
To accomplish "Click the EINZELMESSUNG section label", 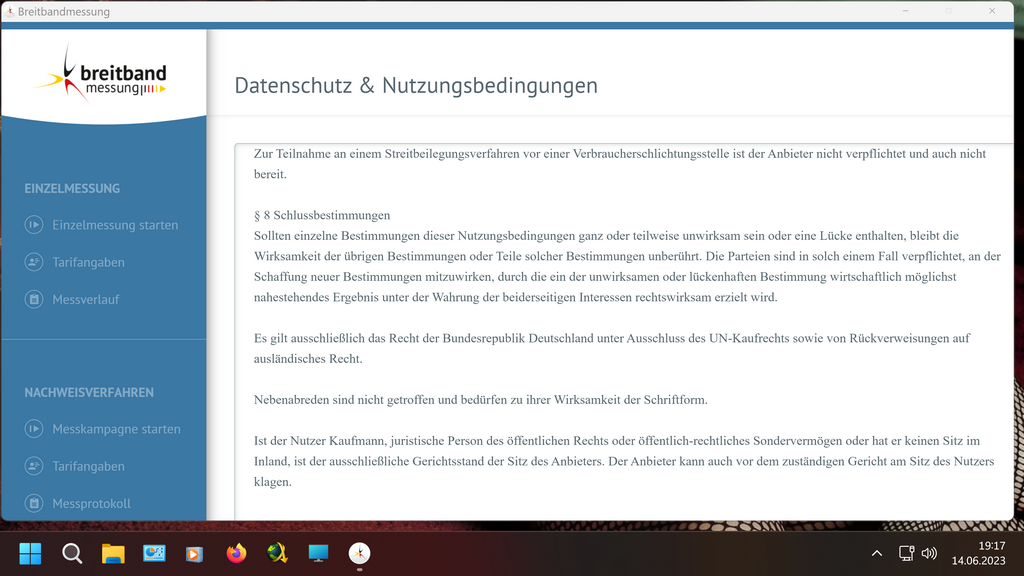I will [72, 188].
